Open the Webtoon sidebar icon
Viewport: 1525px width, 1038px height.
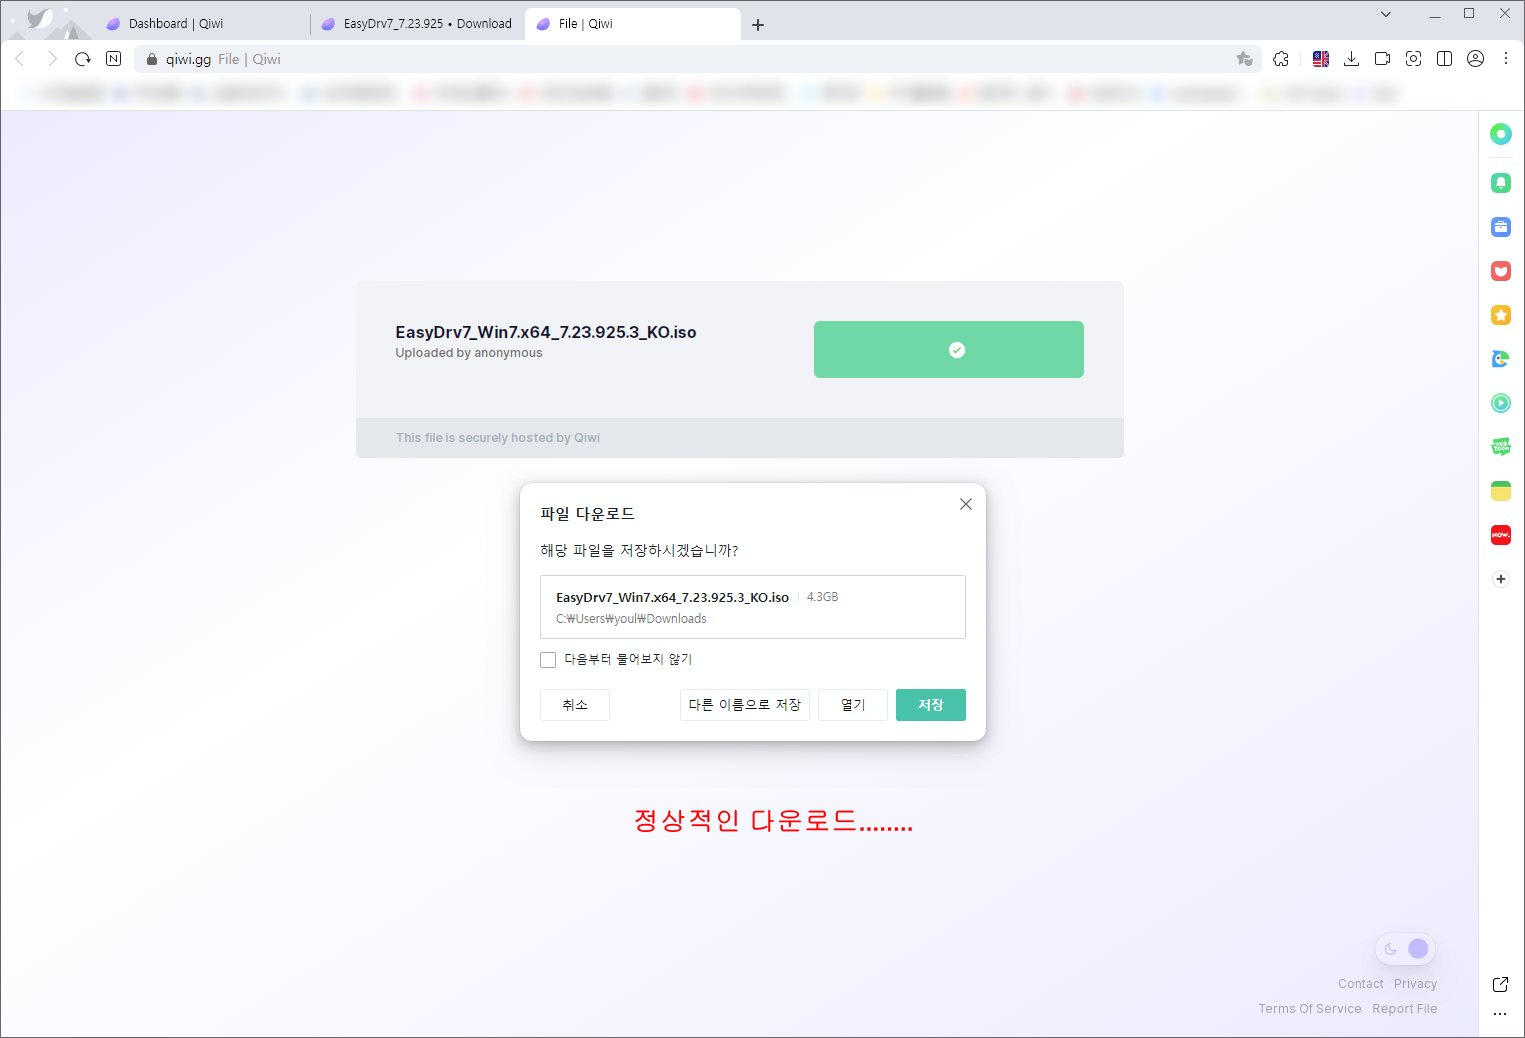click(1501, 447)
